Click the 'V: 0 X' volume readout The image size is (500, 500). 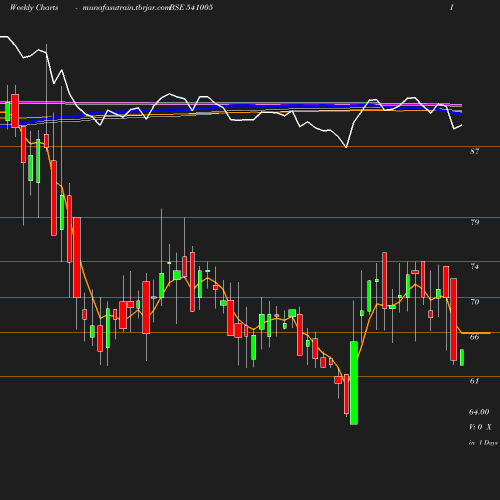coord(480,427)
